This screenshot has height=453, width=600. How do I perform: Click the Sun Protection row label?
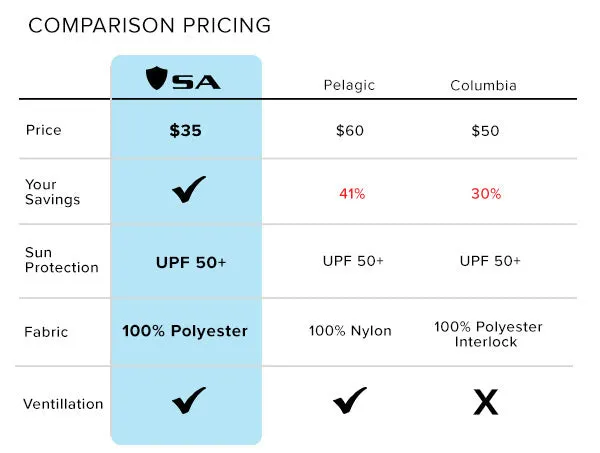pos(62,260)
